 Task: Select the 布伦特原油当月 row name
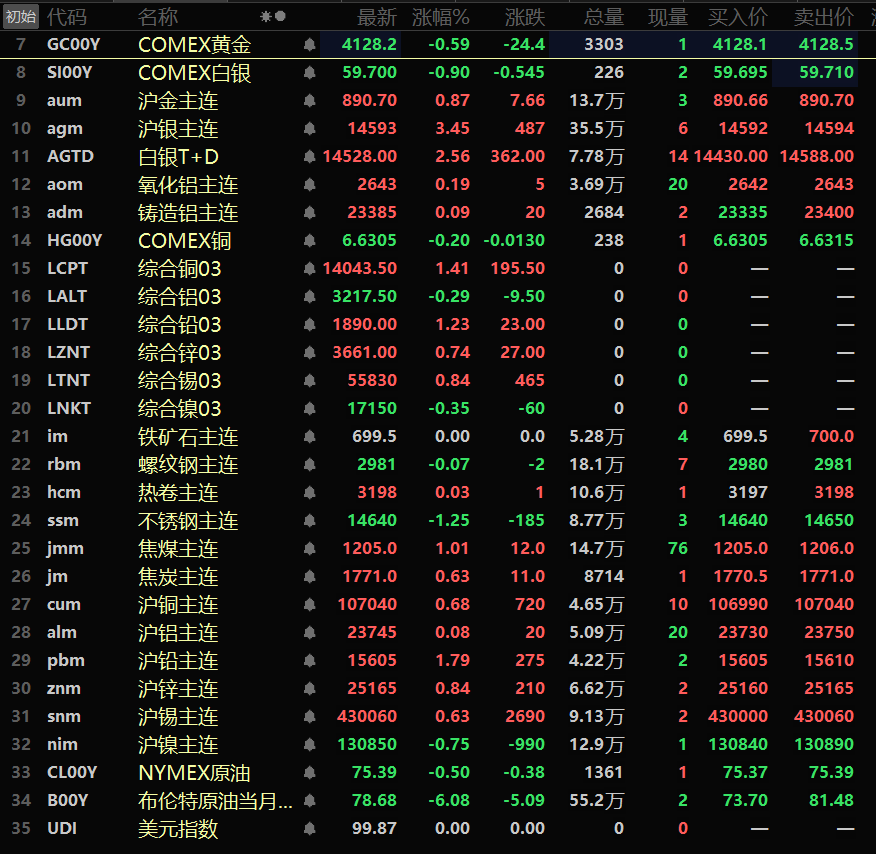215,801
